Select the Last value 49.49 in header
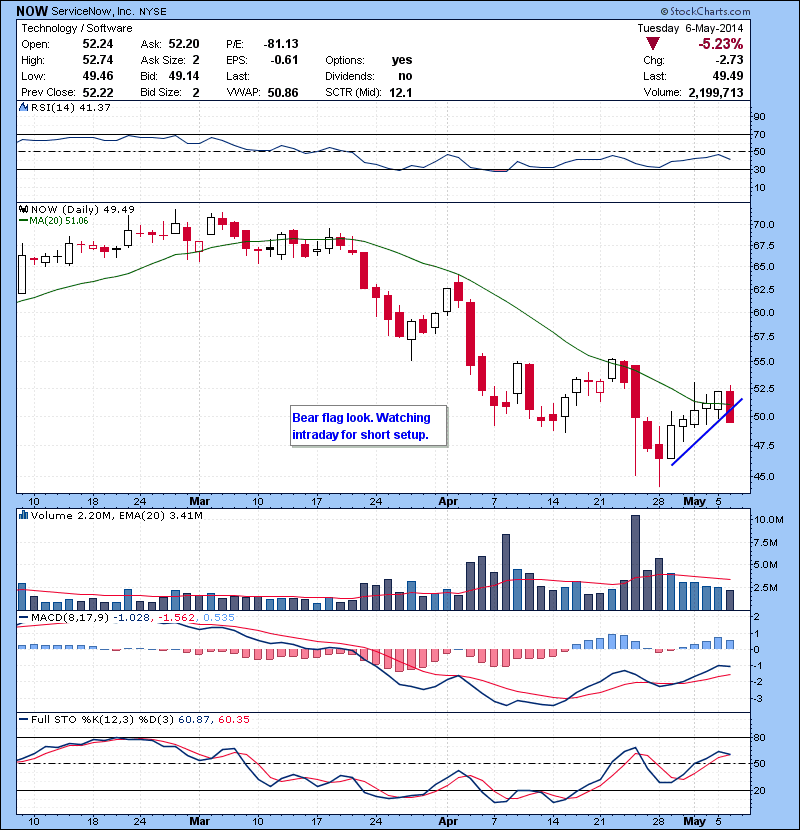 pyautogui.click(x=728, y=76)
